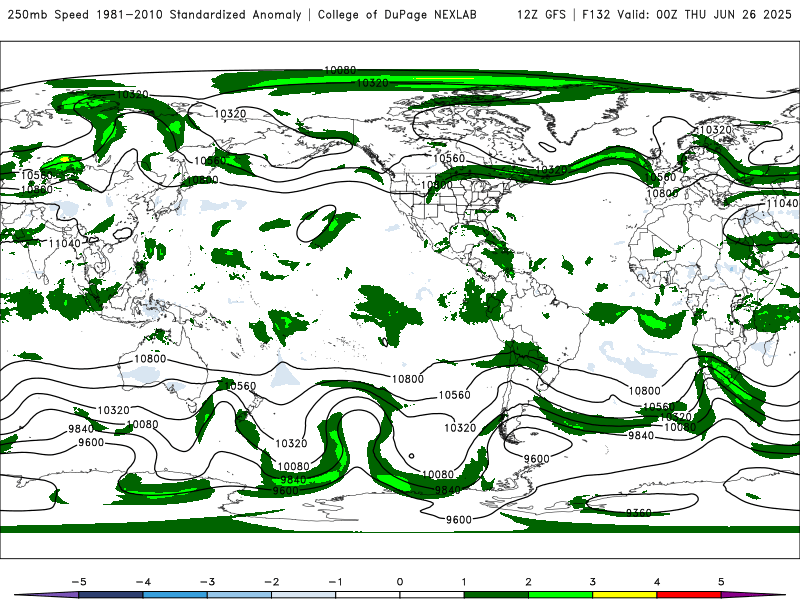Click the '2' tick label on the color bar
This screenshot has height=600, width=800.
pyautogui.click(x=529, y=582)
